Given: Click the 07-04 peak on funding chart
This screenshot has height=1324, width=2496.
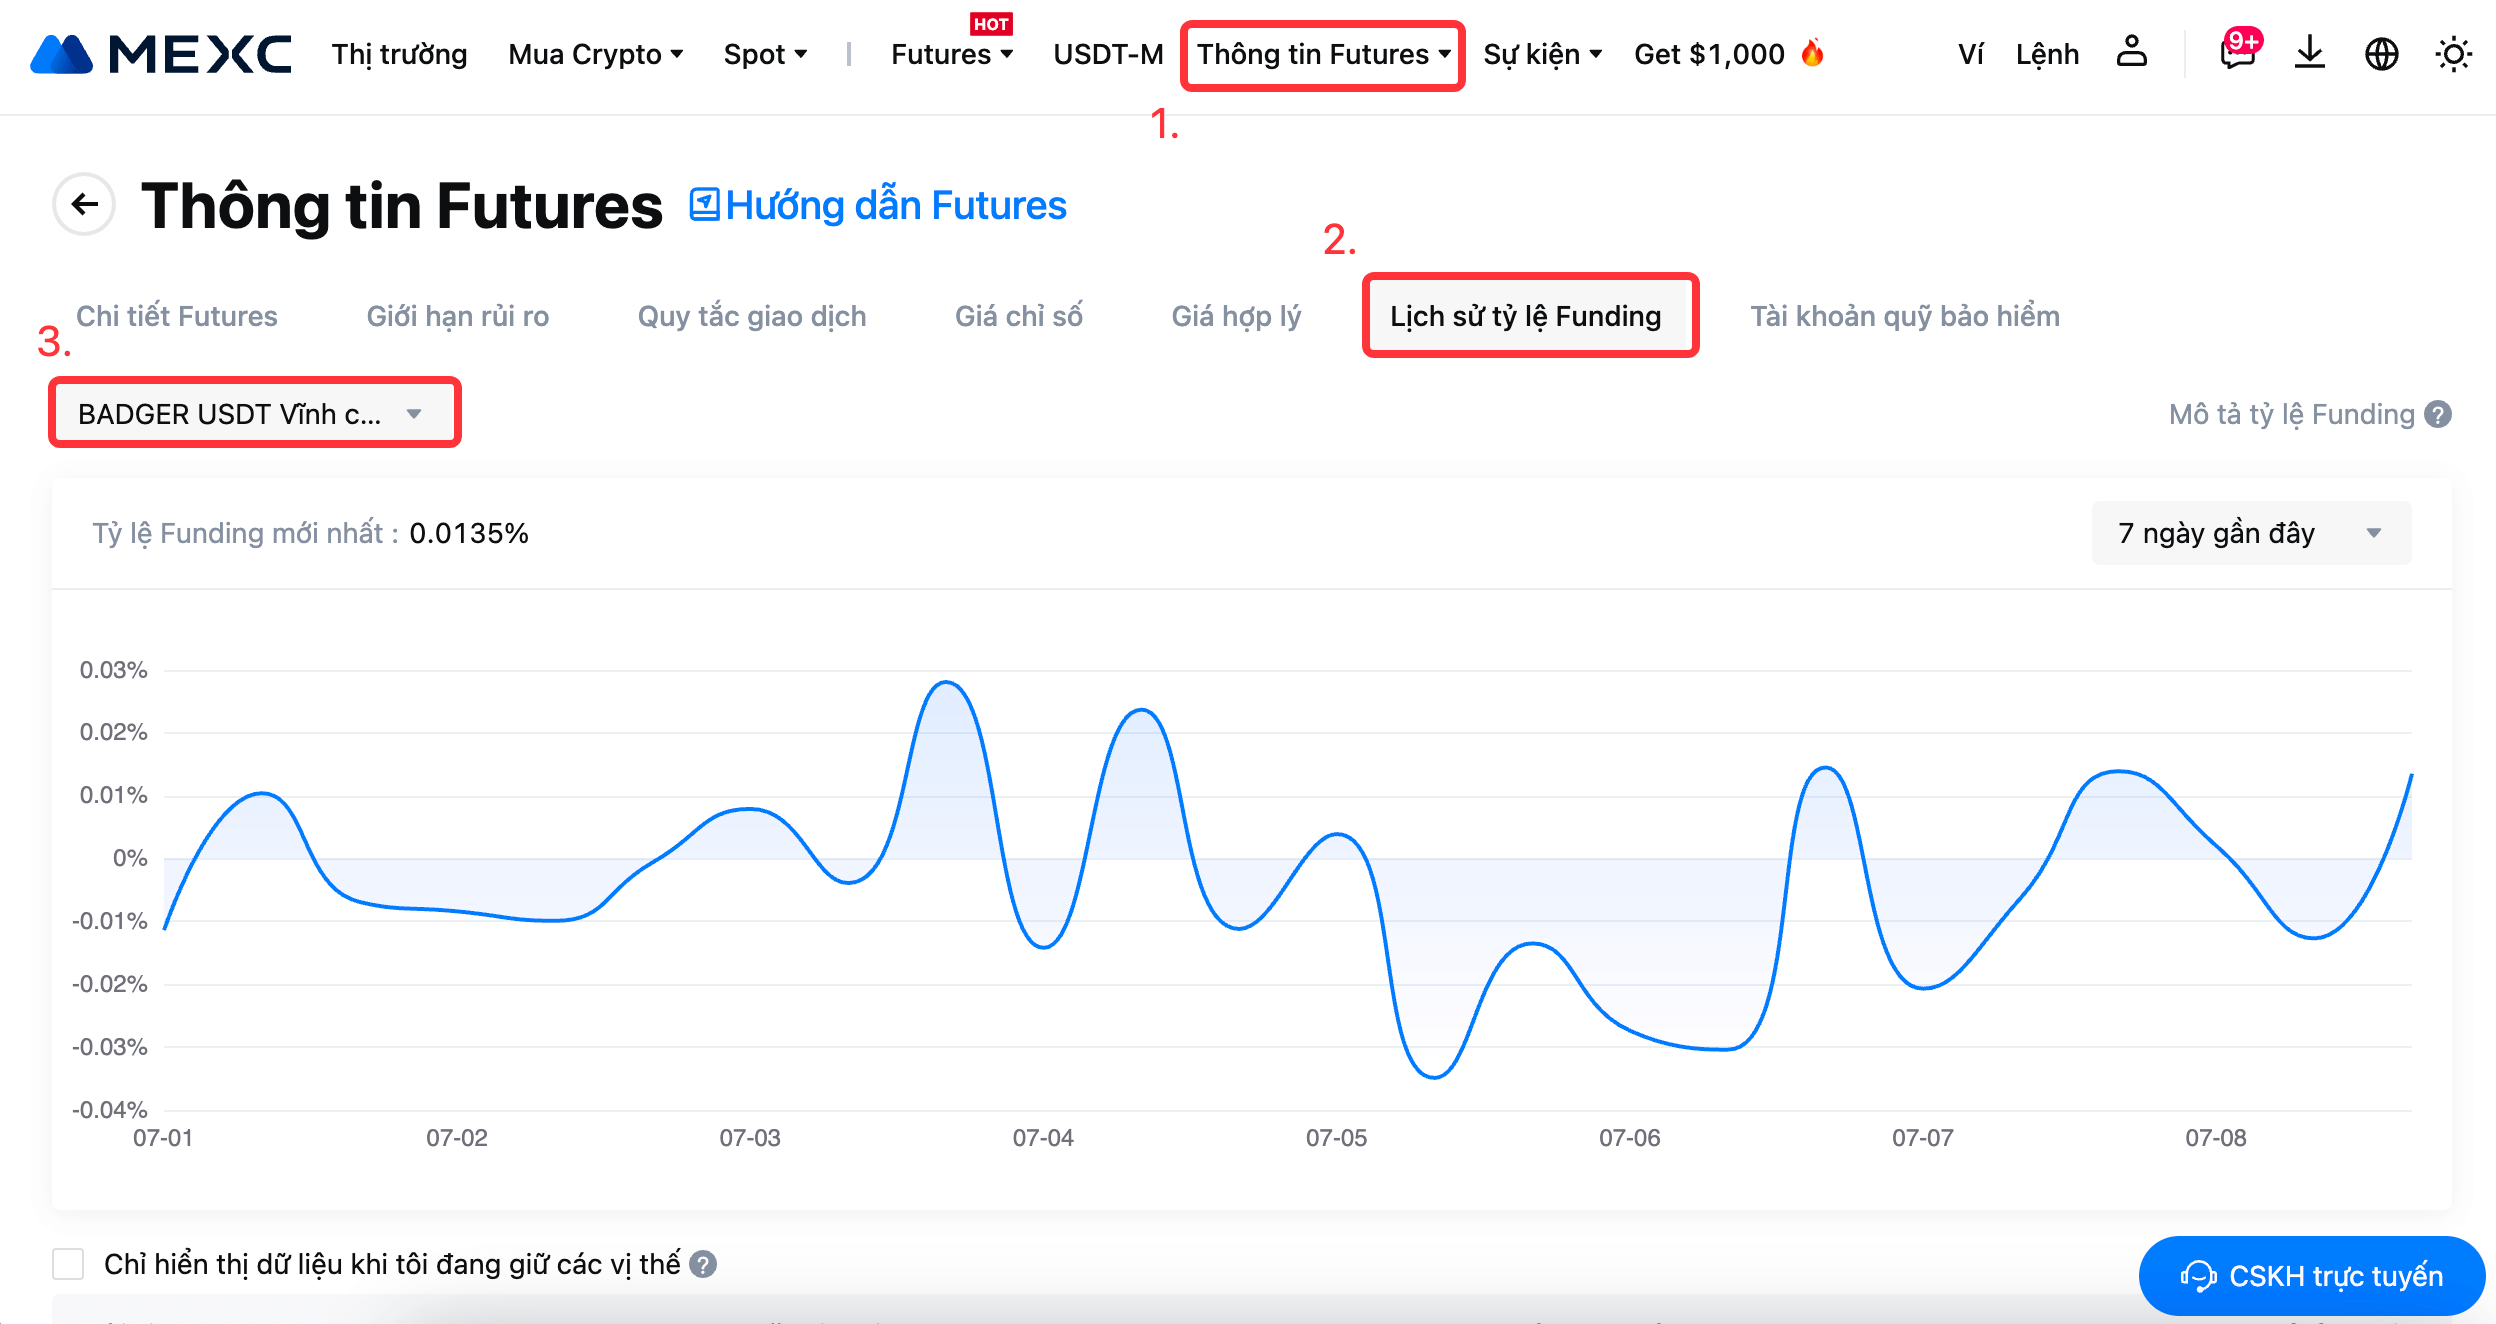Looking at the screenshot, I should 1141,711.
